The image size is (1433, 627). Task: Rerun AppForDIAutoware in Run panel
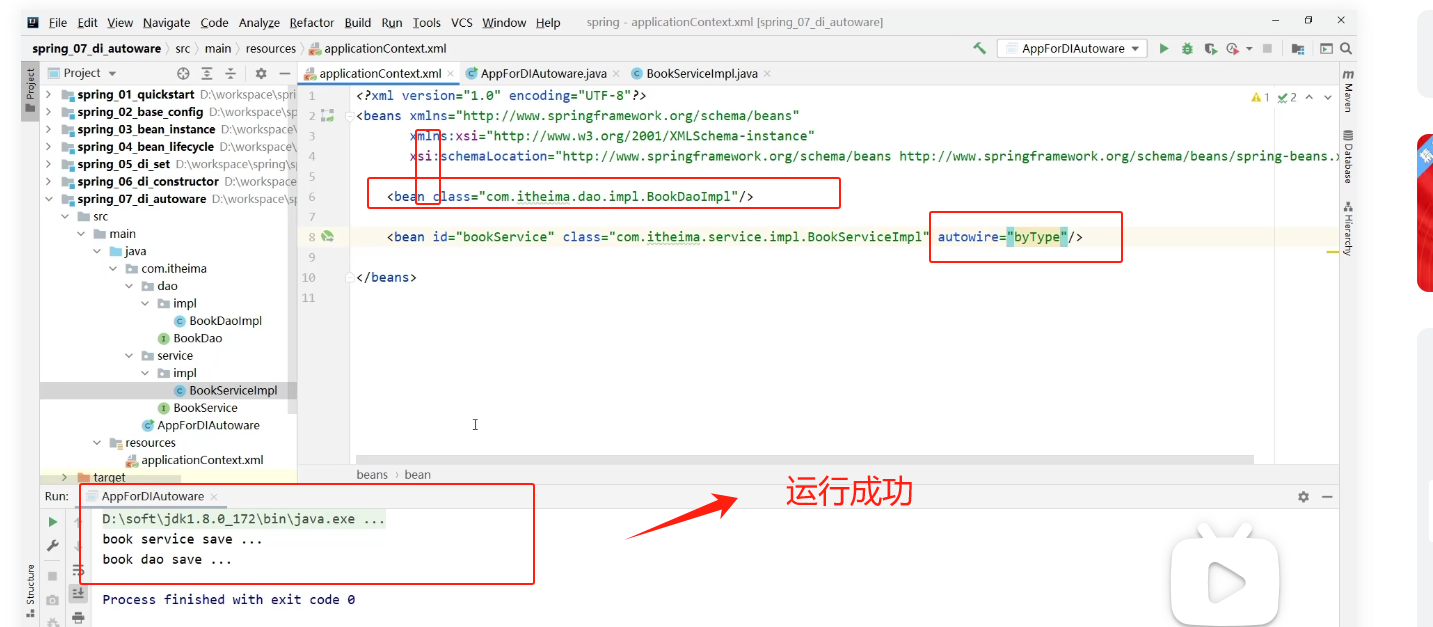click(53, 522)
